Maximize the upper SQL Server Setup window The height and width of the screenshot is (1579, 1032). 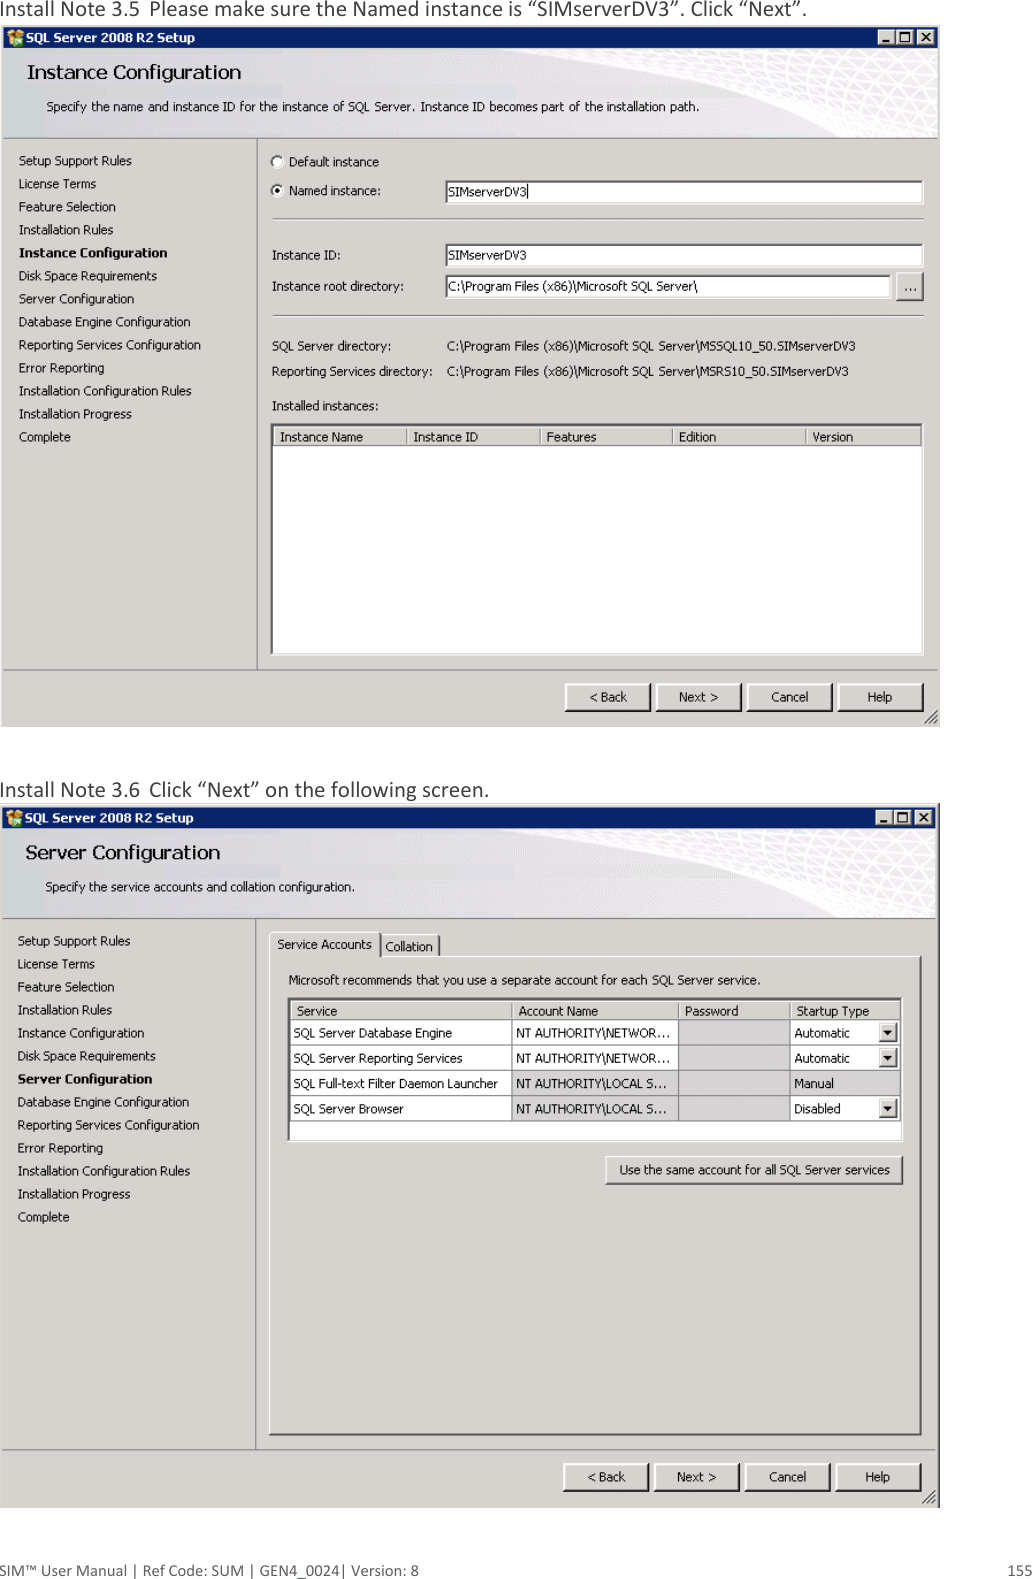[905, 37]
